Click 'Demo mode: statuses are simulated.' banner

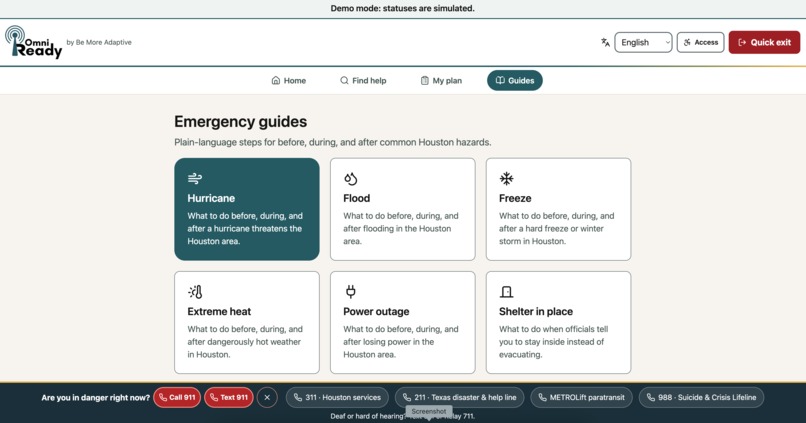click(402, 8)
